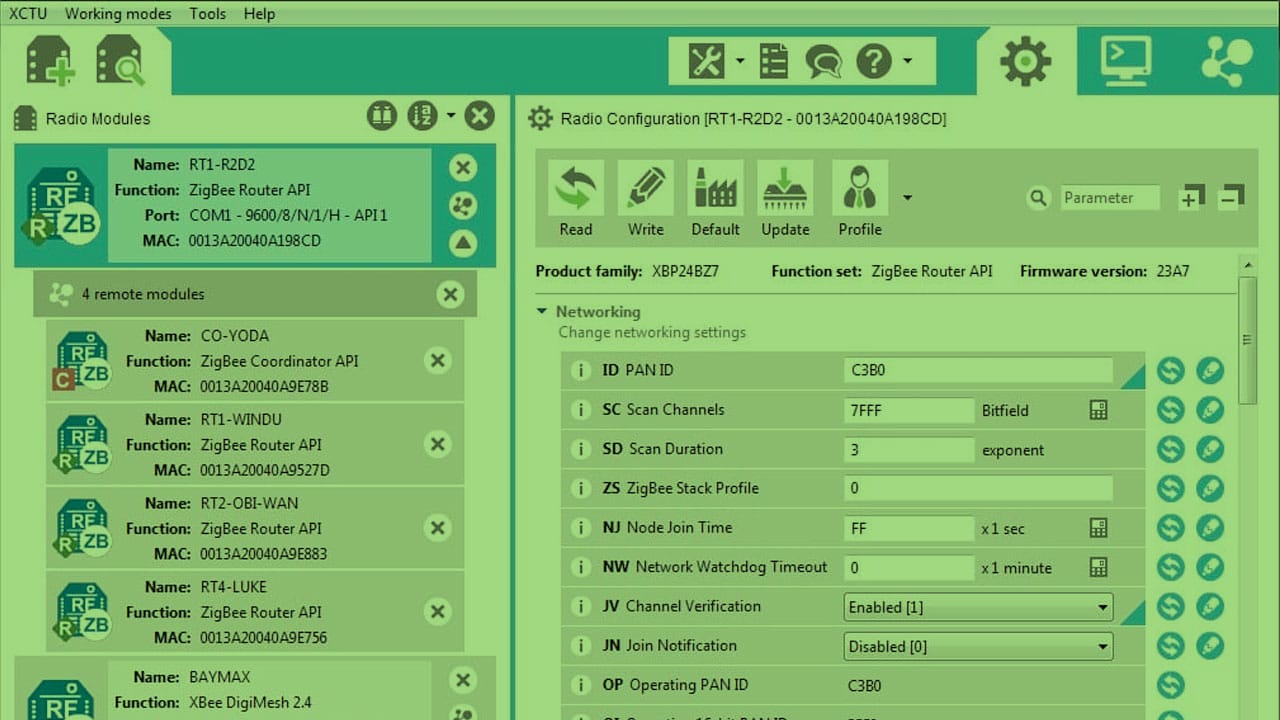The height and width of the screenshot is (720, 1280).
Task: Discover remote nodes for RT1-R2D2
Action: (463, 206)
